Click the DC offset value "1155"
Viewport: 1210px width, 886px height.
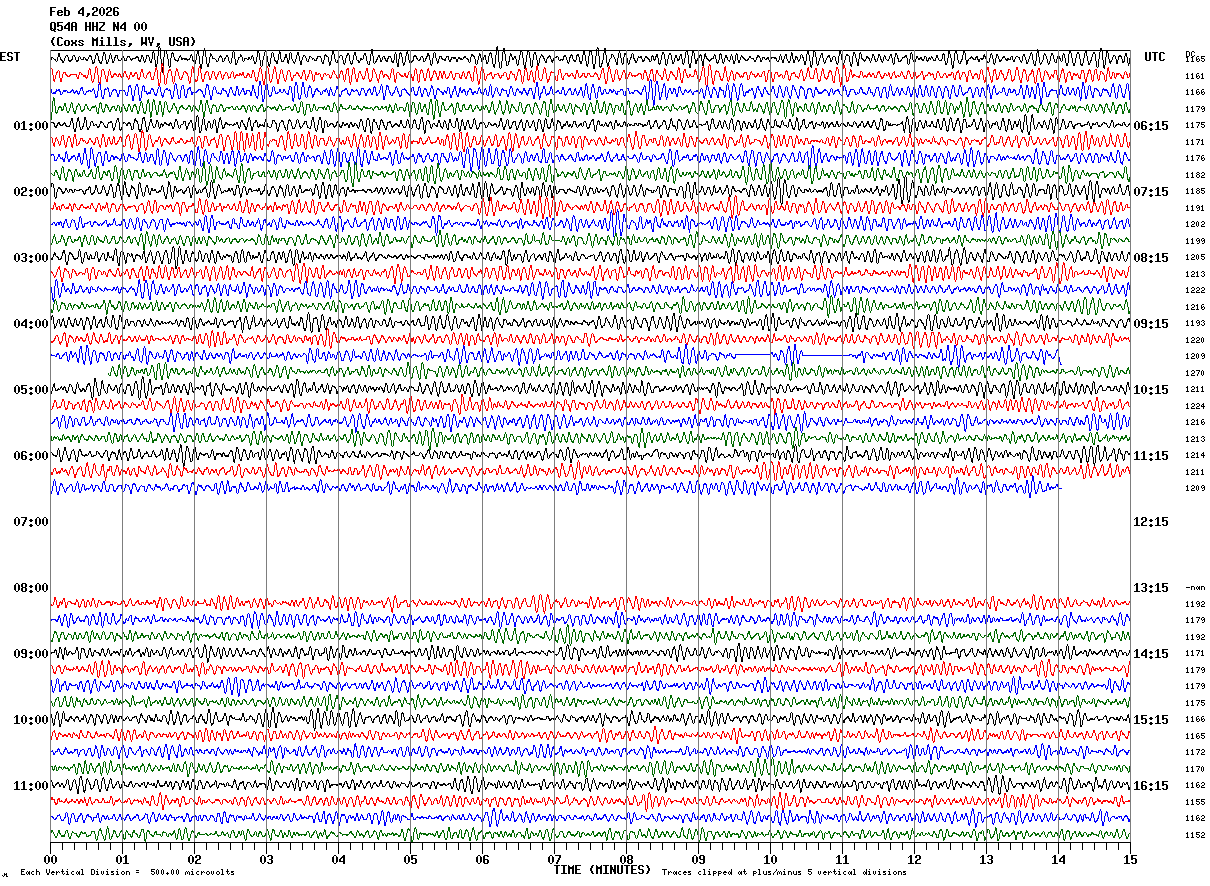(x=1195, y=802)
